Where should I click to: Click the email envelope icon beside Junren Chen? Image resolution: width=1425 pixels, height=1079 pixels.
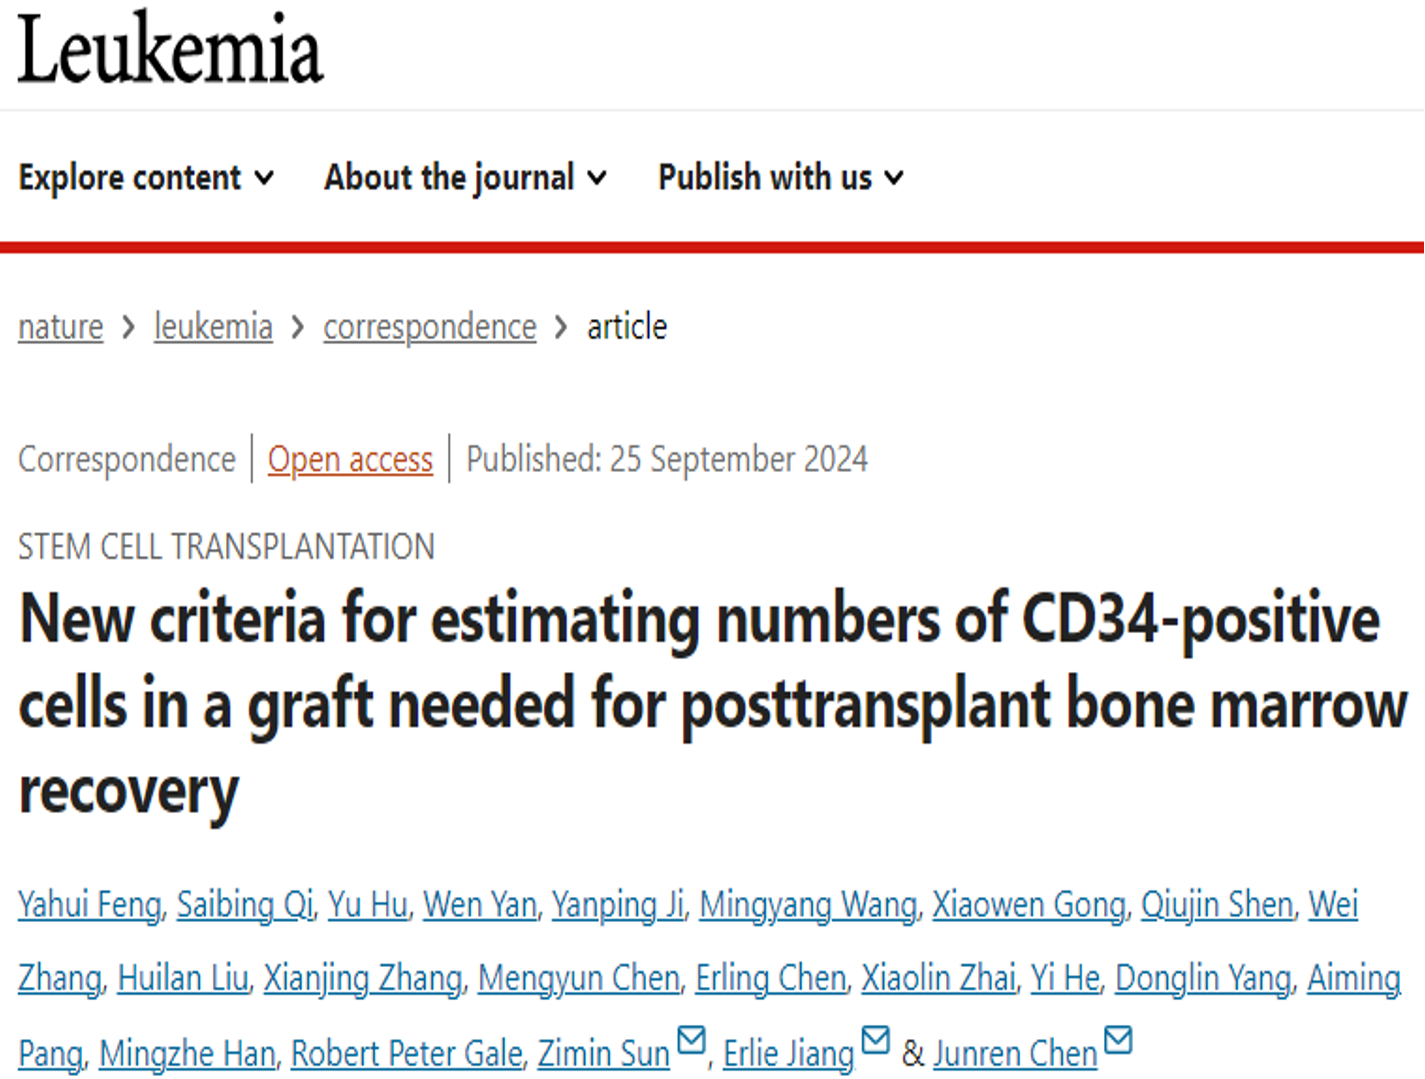(1118, 1040)
